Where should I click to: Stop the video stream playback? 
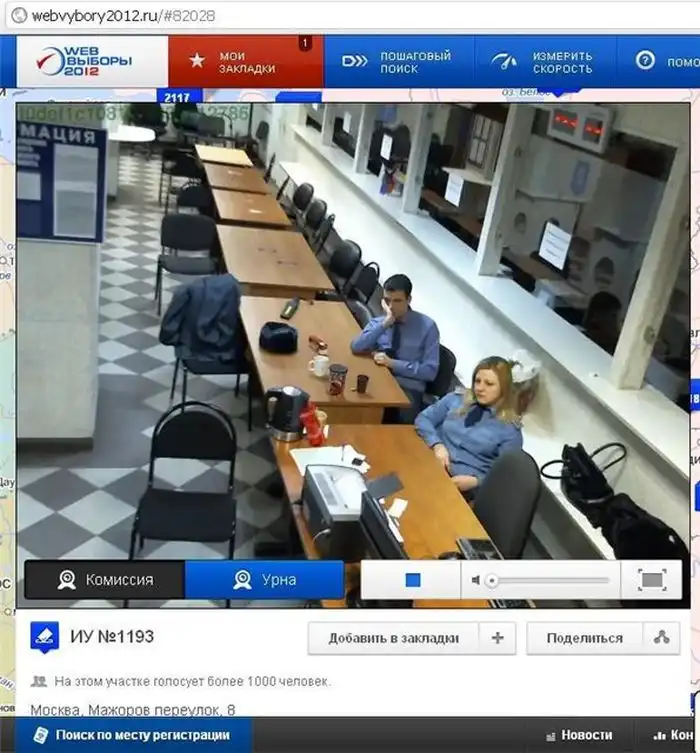[412, 580]
